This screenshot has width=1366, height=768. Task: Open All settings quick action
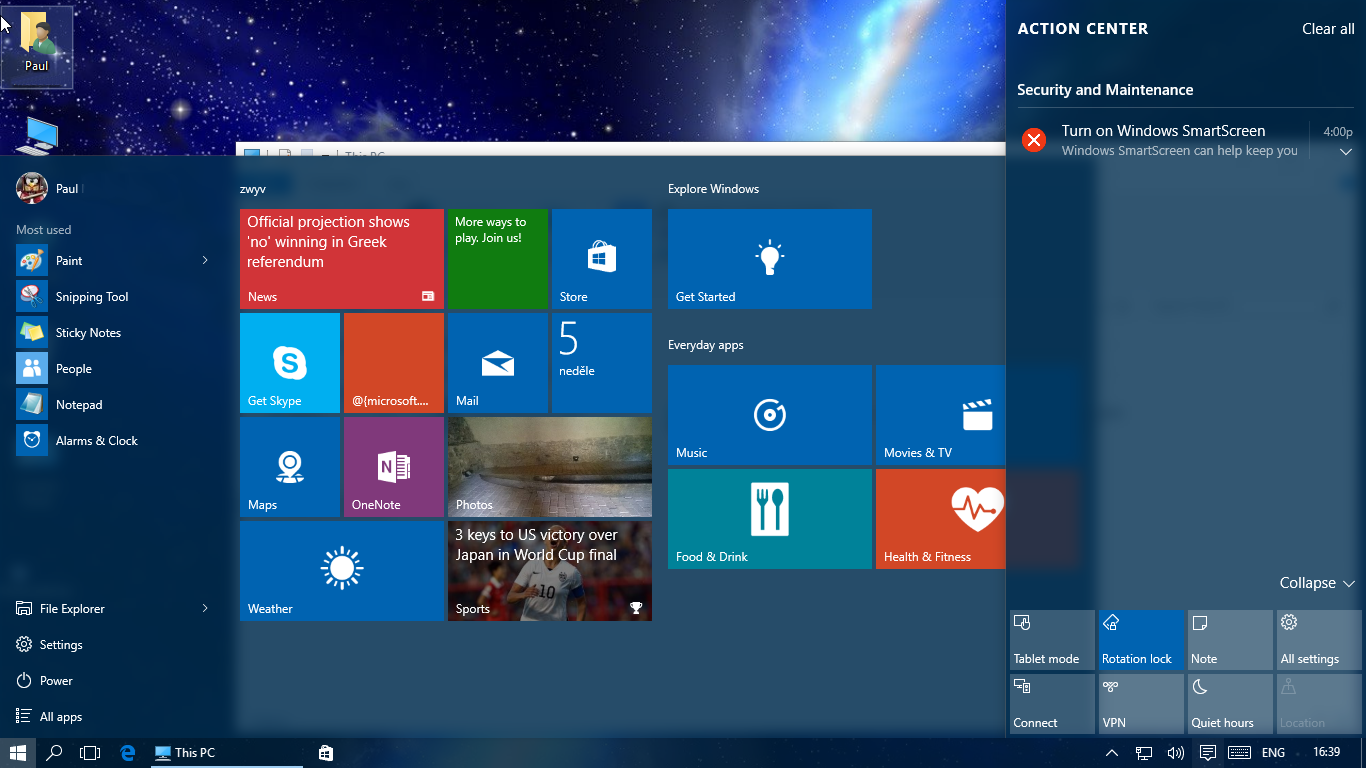pos(1319,640)
